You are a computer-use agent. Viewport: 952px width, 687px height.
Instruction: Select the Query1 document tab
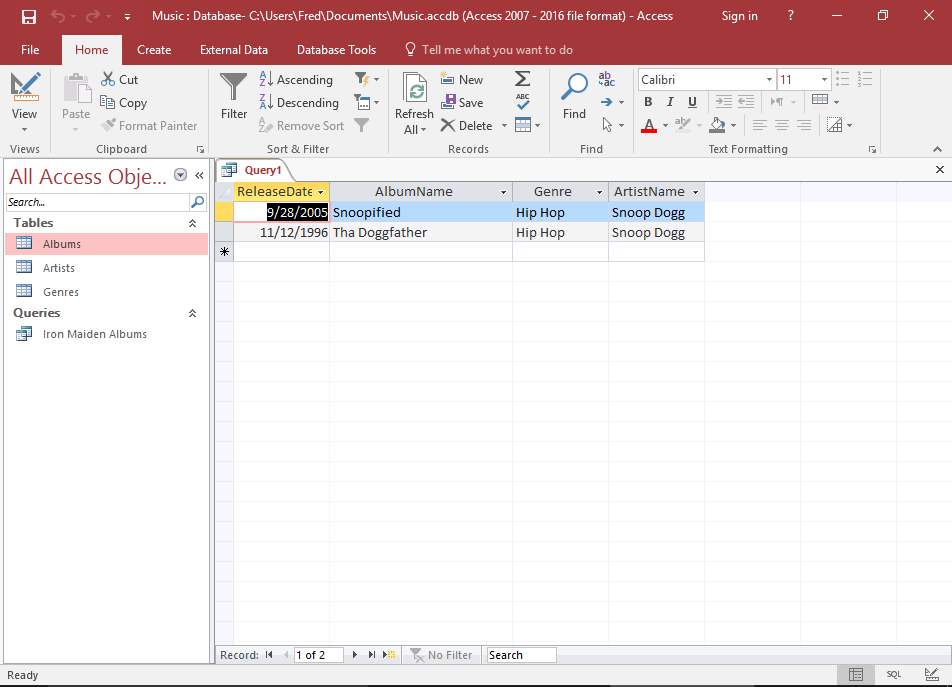click(253, 170)
